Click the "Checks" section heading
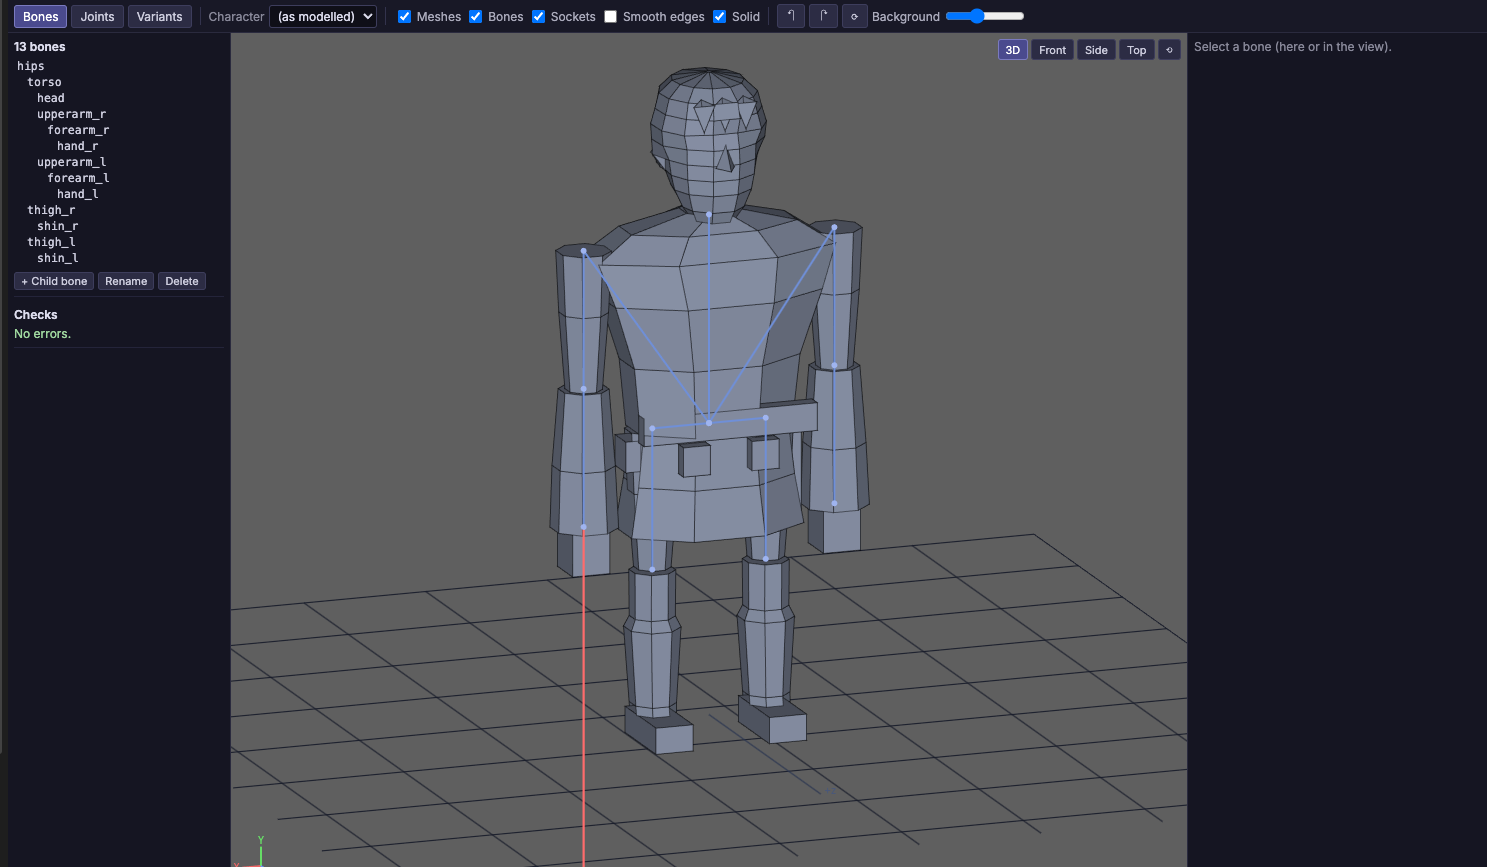 click(x=36, y=315)
